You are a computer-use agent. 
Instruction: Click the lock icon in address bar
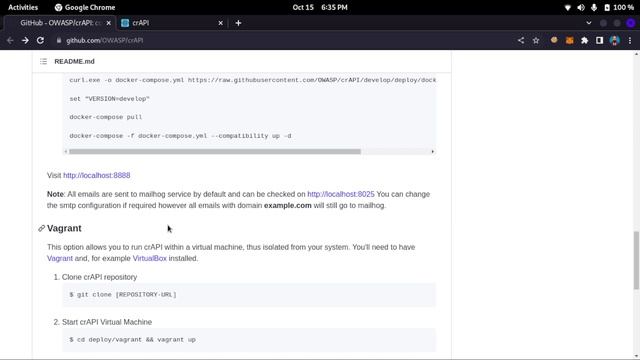[59, 40]
